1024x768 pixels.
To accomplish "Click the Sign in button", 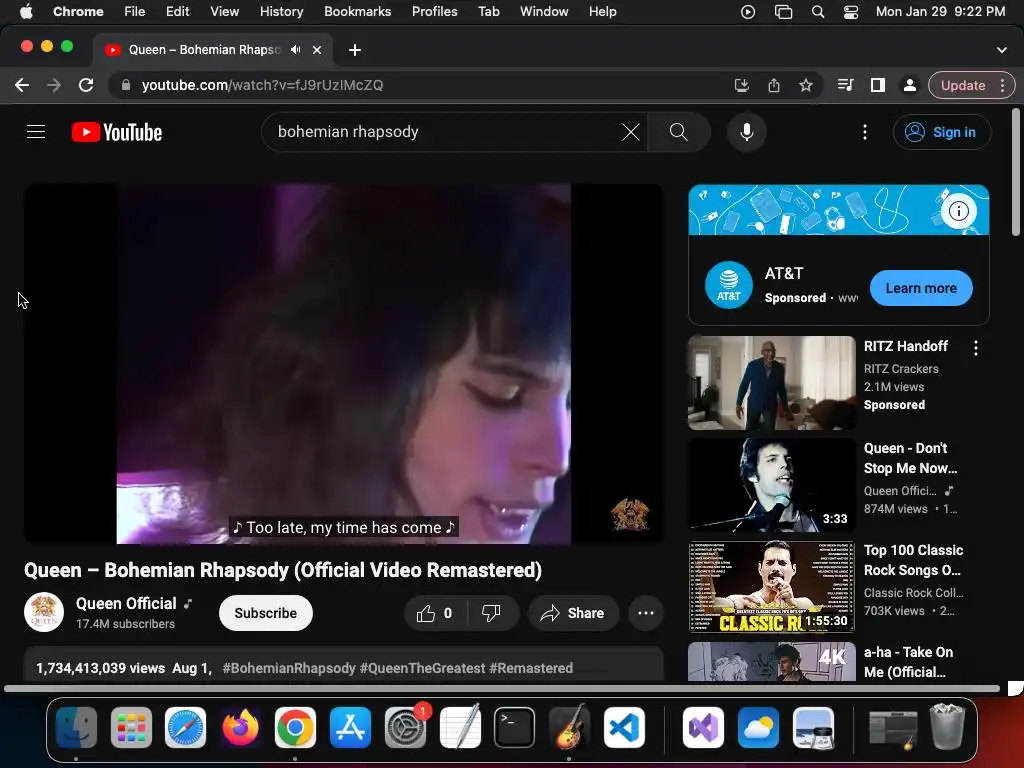I will pos(942,132).
